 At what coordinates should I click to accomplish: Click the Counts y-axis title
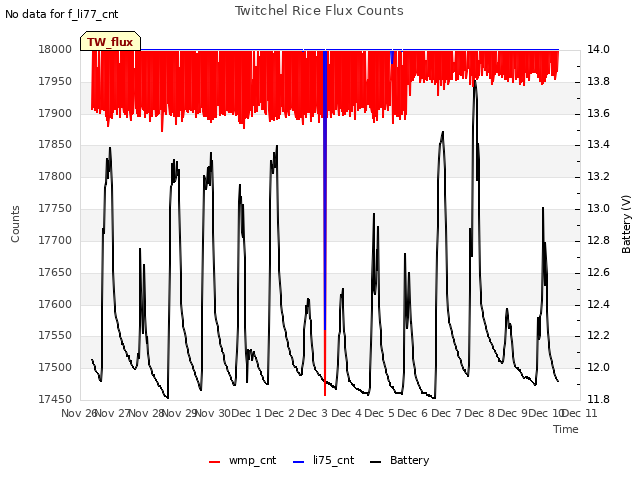tap(15, 224)
